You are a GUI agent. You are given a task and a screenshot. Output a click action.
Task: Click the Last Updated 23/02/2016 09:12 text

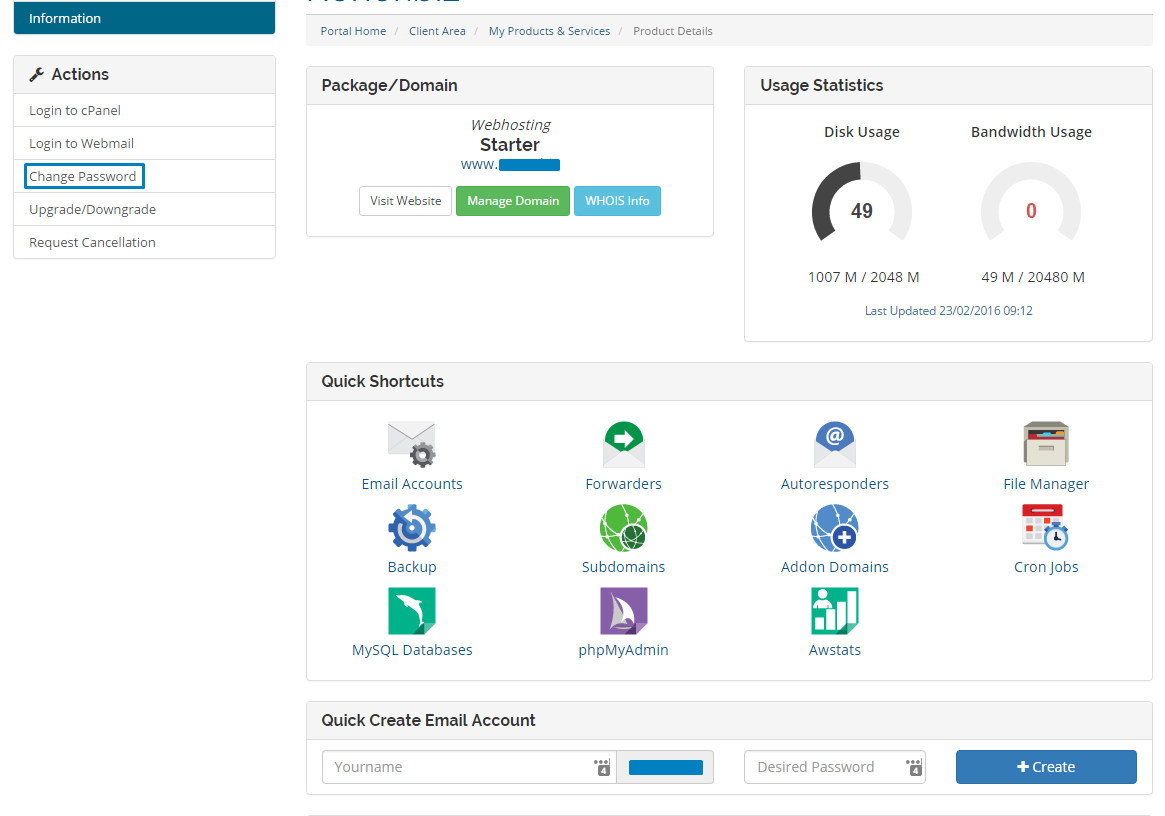[x=949, y=311]
